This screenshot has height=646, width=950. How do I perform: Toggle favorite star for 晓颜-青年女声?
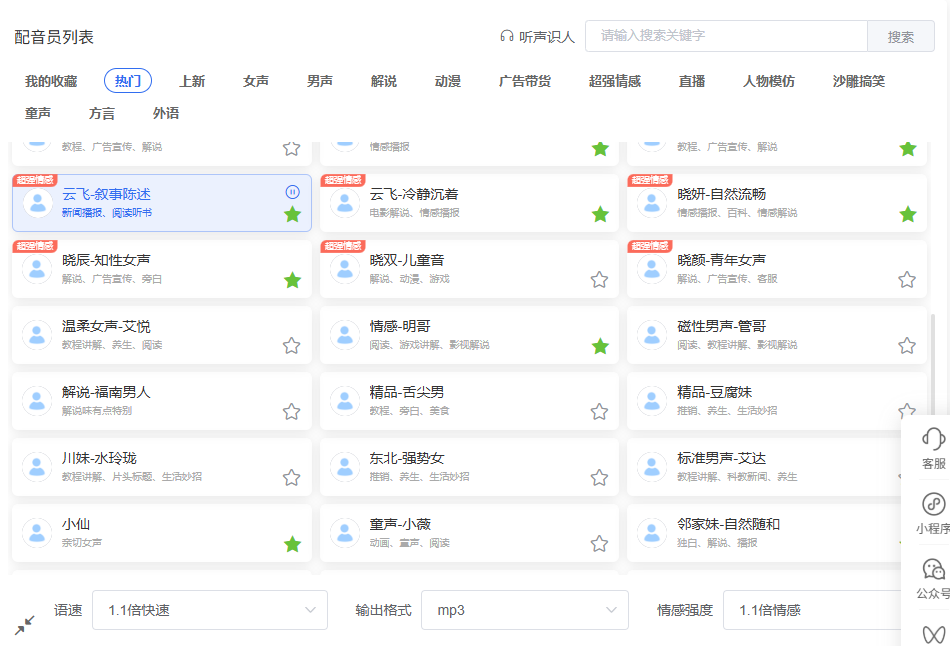pos(906,280)
